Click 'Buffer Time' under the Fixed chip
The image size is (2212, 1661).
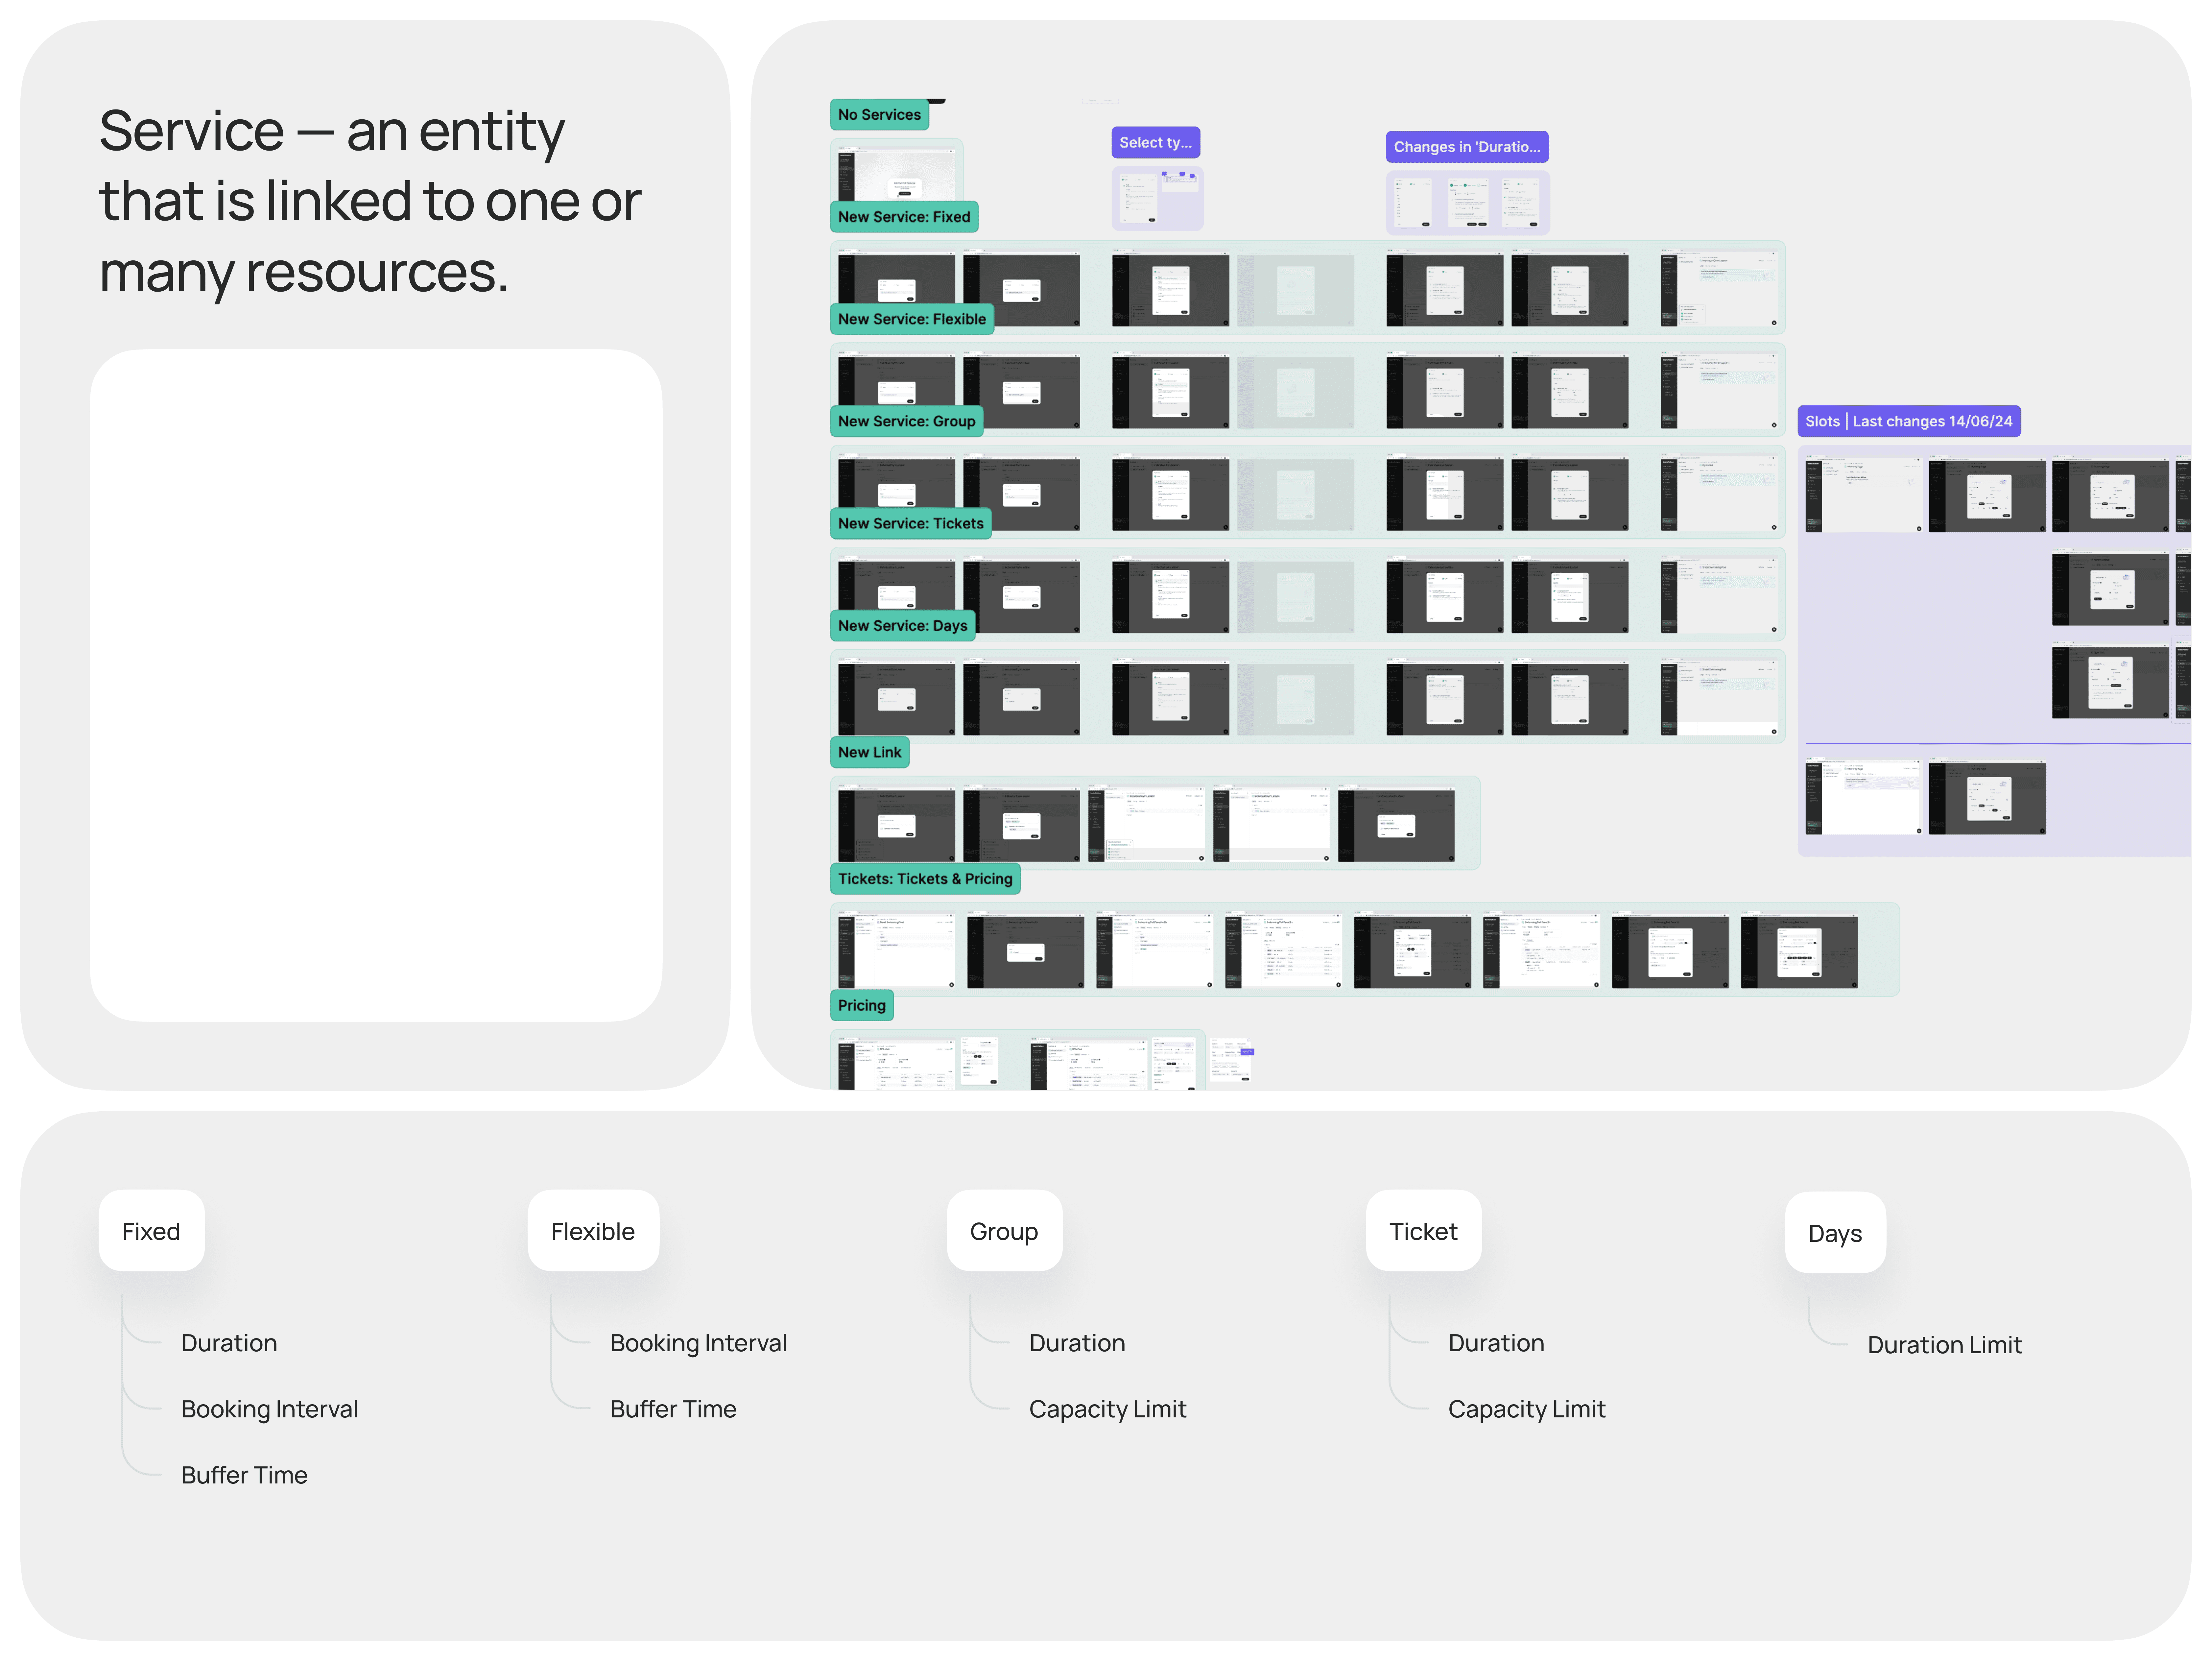coord(244,1475)
